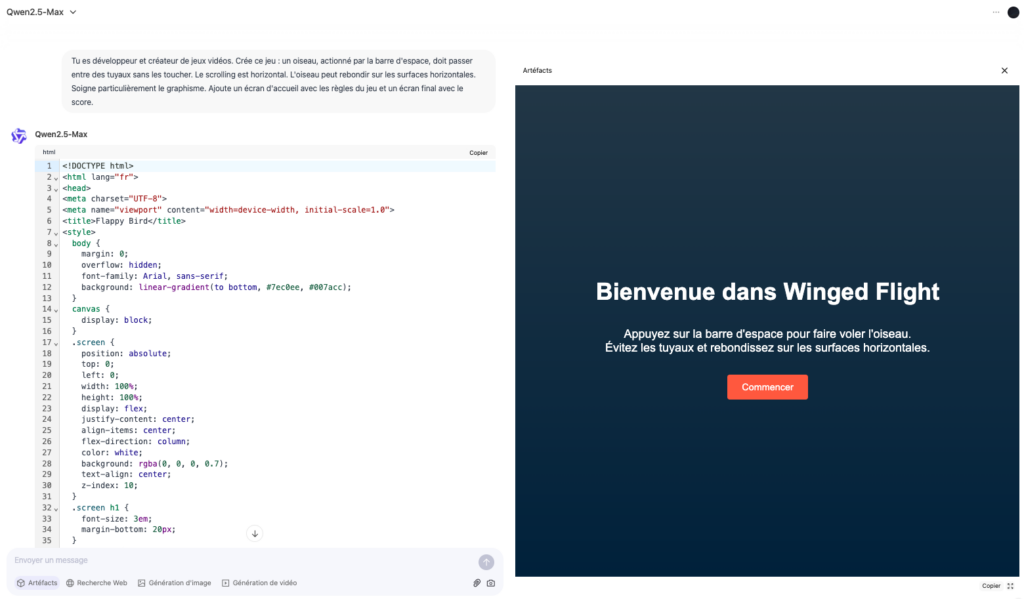The width and height of the screenshot is (1024, 599).
Task: Select Génération de vidéo option
Action: 259,583
